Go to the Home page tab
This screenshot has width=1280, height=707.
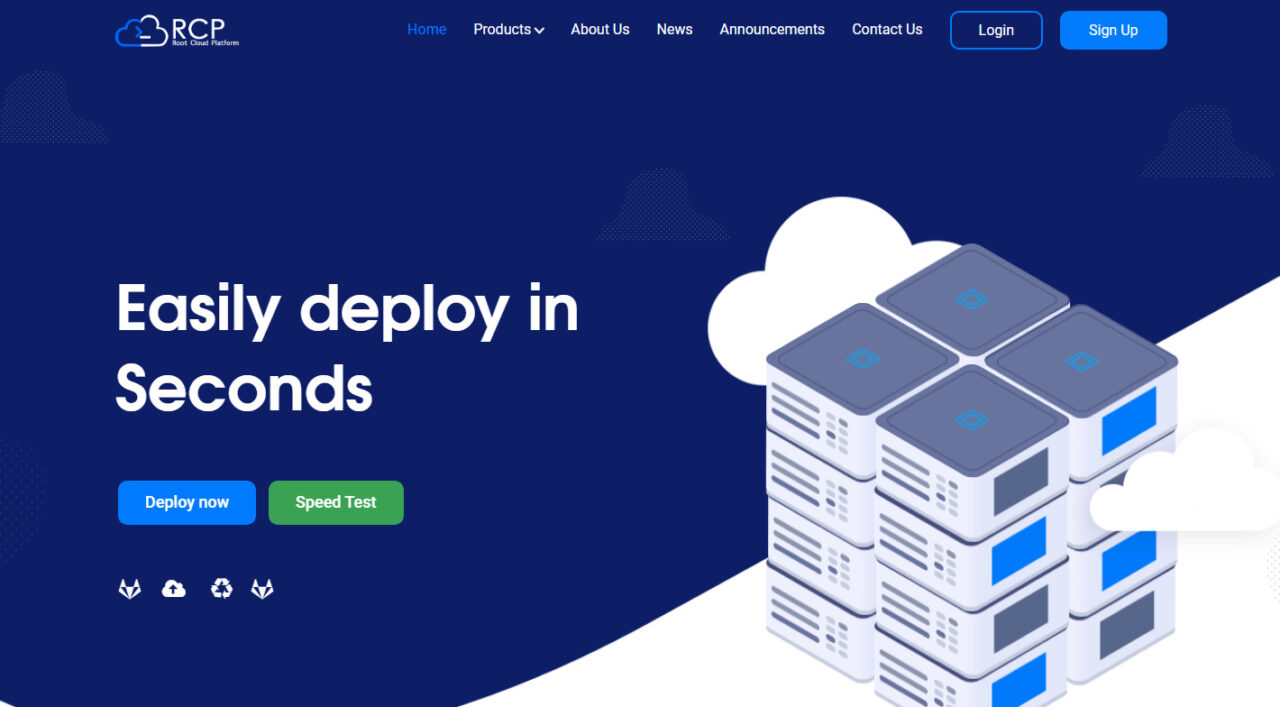coord(426,30)
